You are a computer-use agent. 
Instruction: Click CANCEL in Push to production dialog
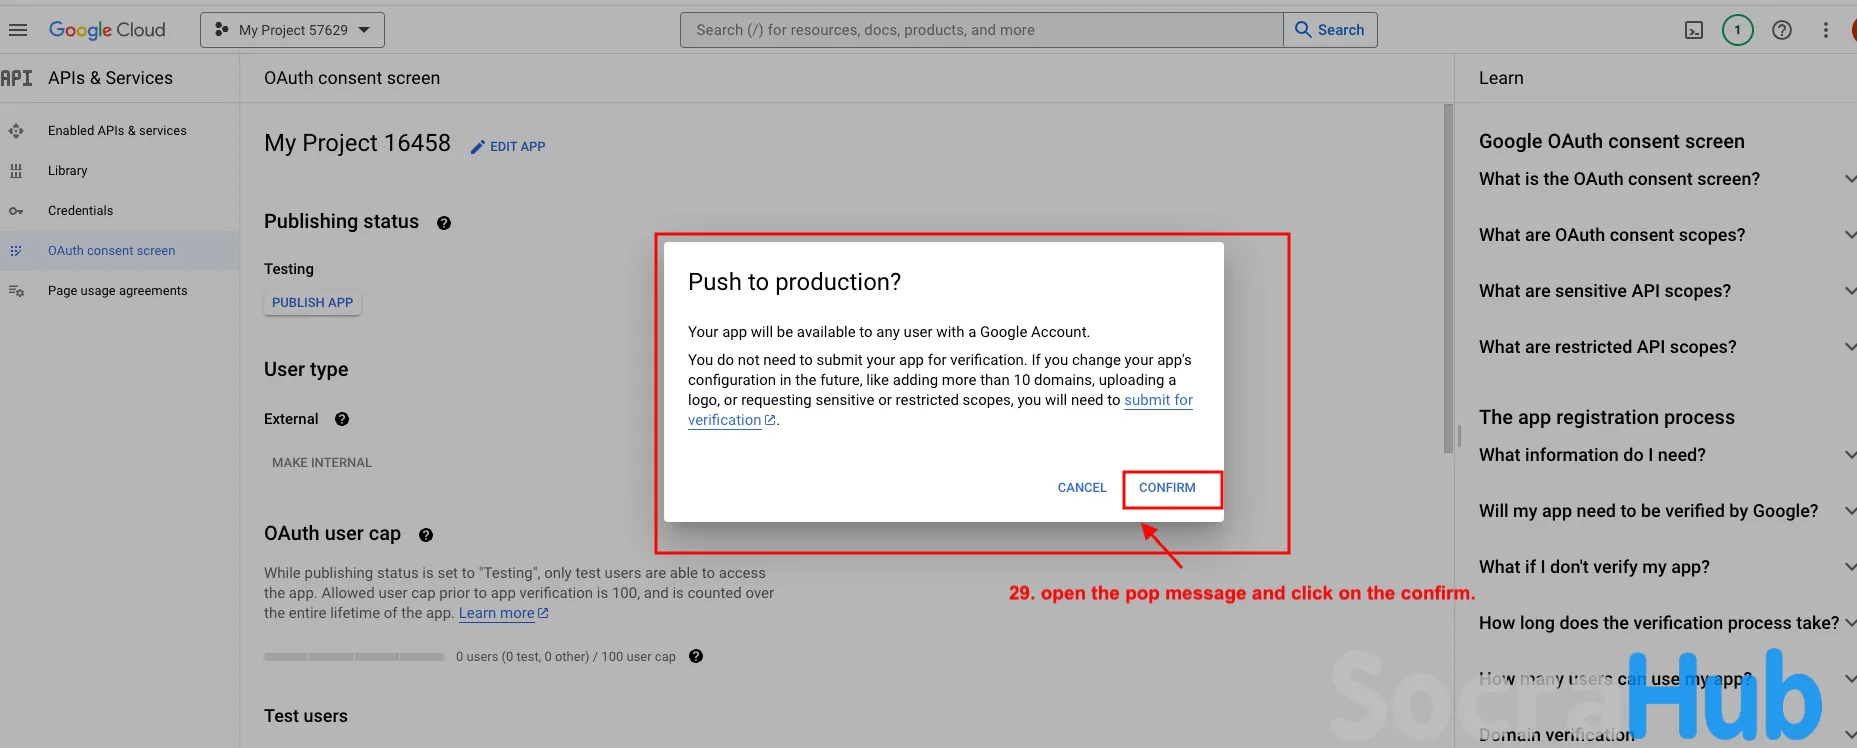[1082, 488]
